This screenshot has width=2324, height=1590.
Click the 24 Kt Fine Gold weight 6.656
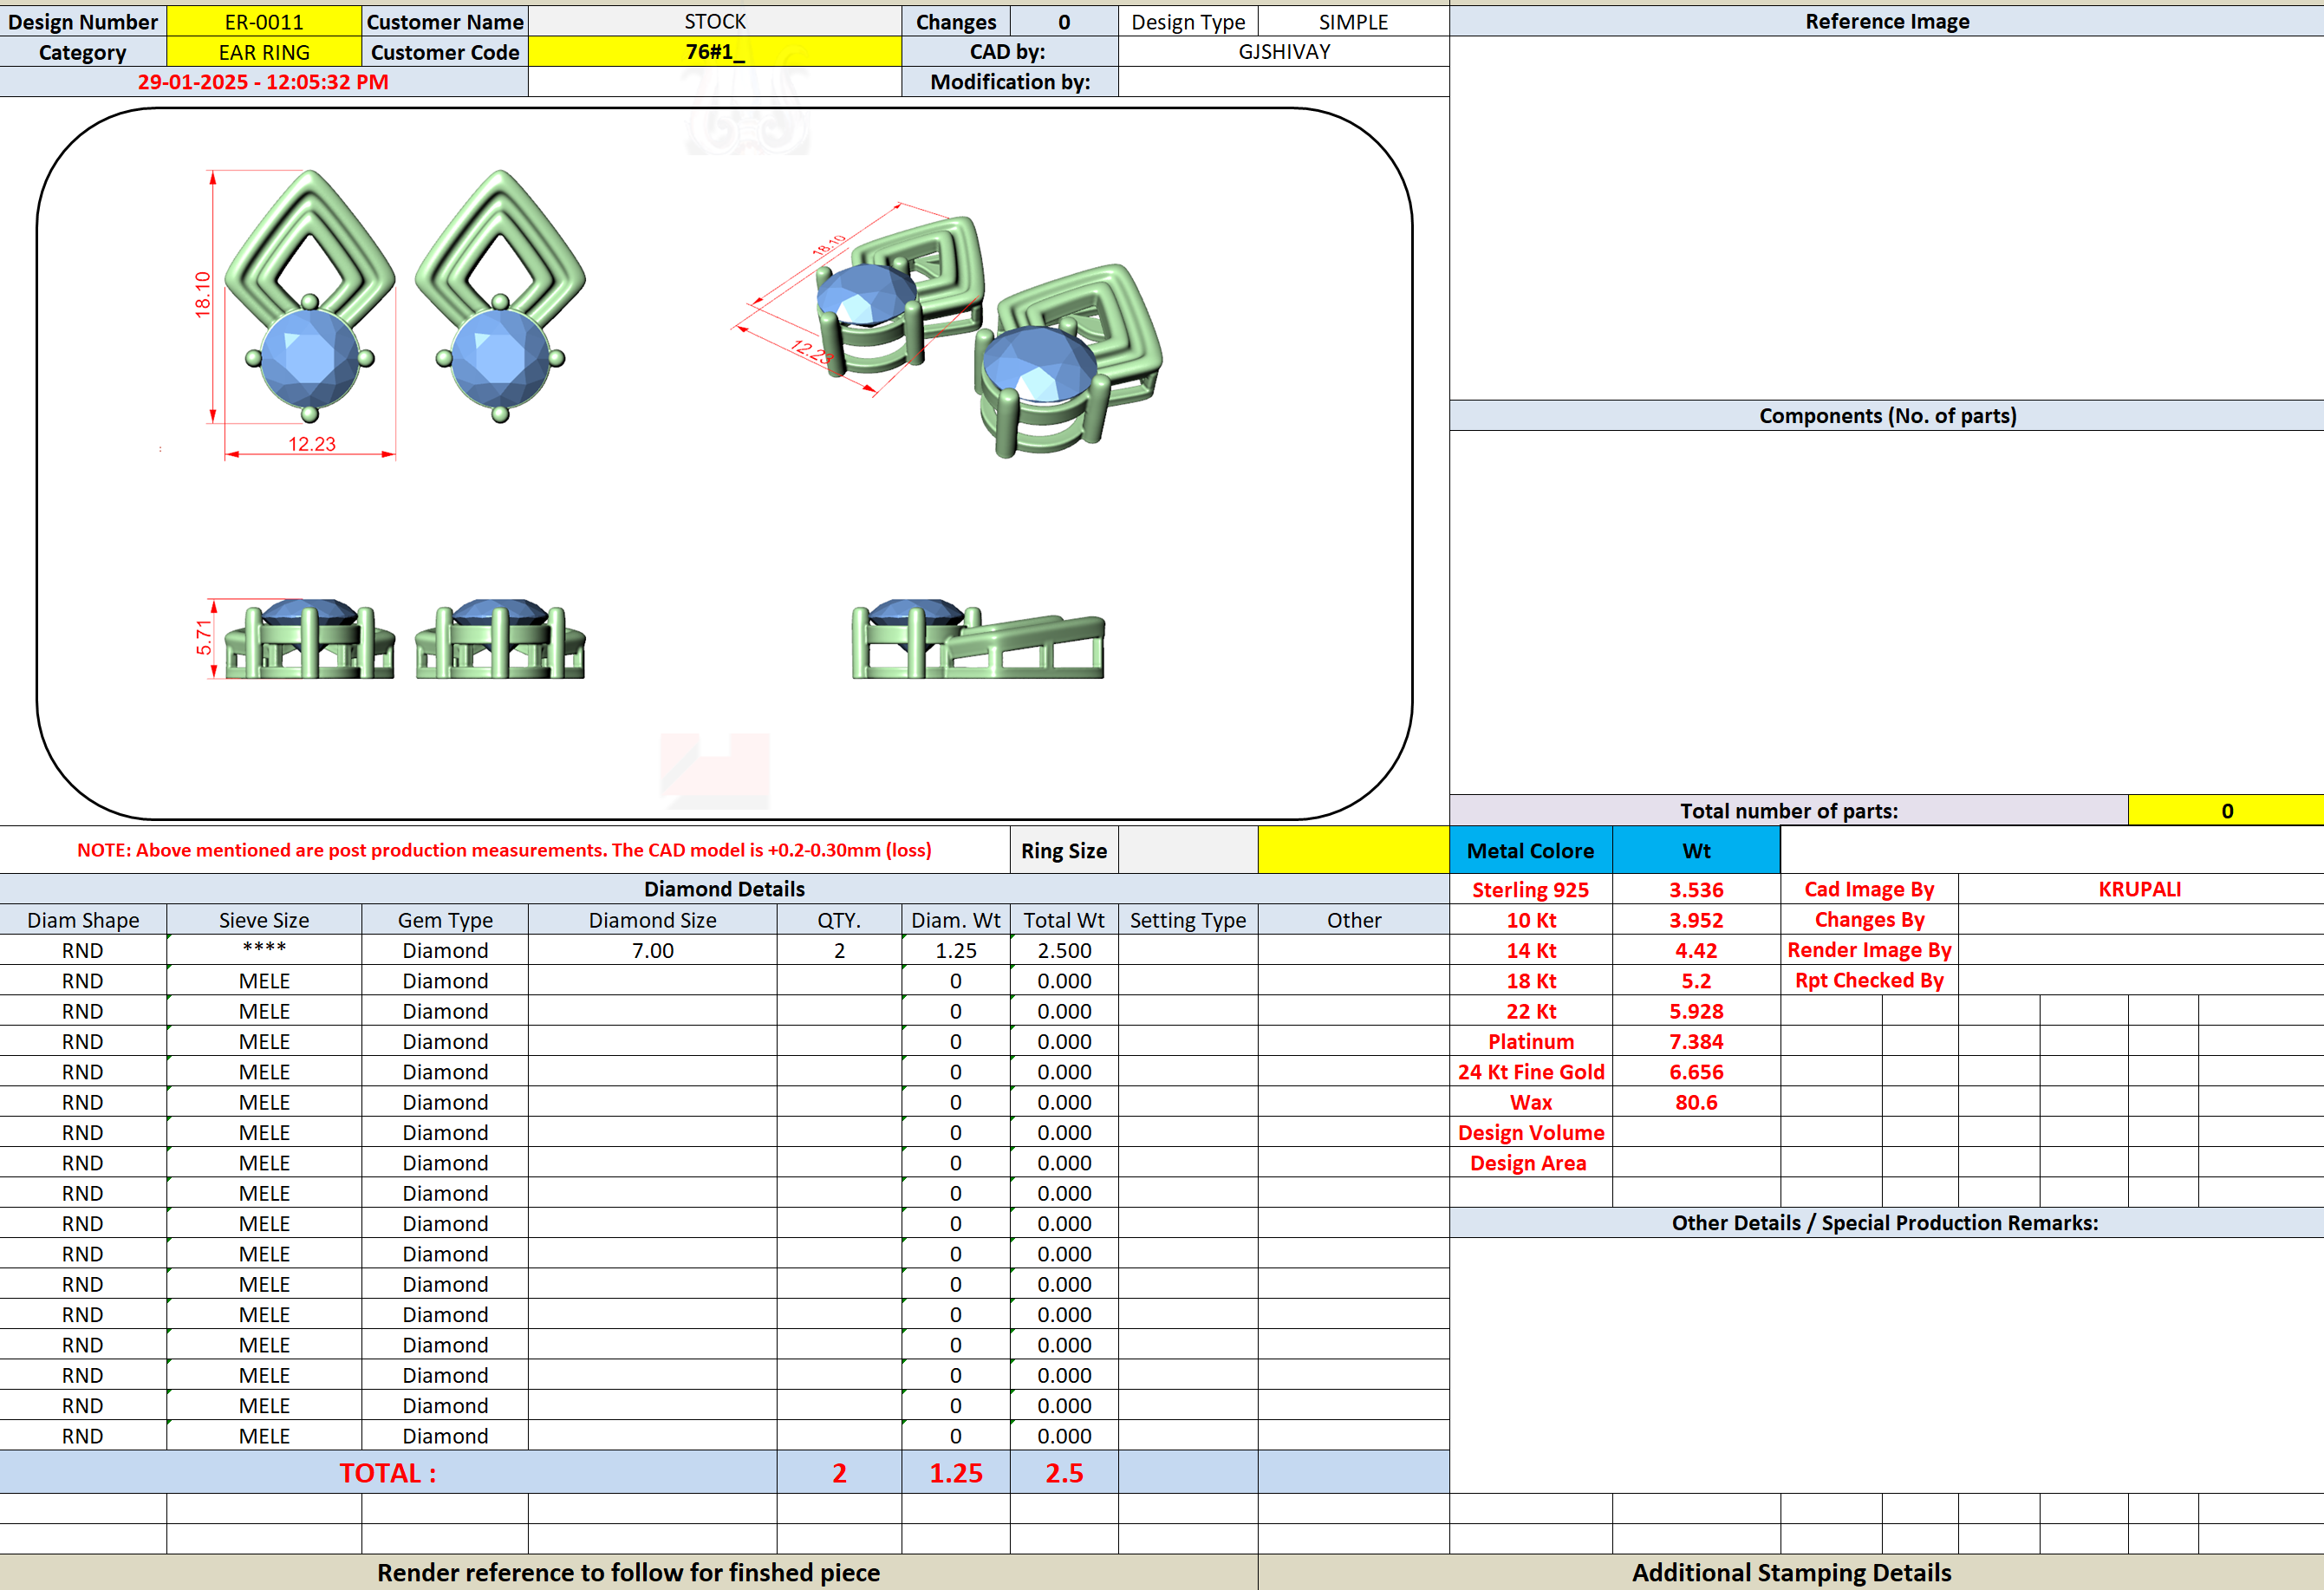point(1696,1072)
